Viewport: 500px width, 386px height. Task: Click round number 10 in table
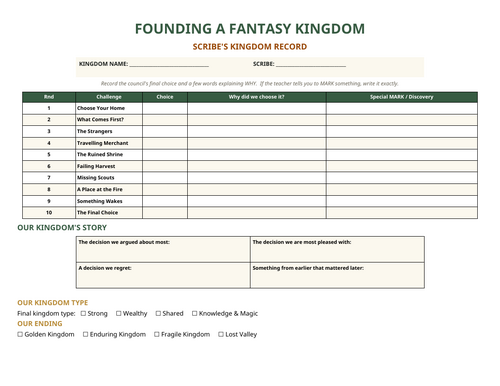(x=49, y=212)
